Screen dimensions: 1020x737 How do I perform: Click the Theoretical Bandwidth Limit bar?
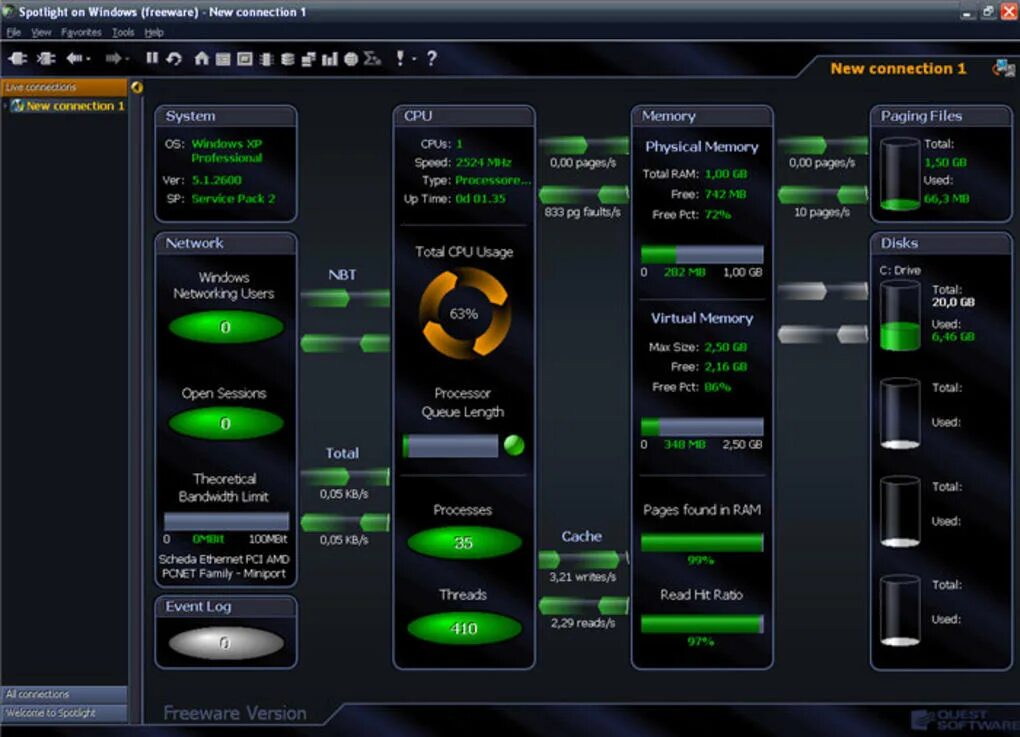[x=226, y=521]
